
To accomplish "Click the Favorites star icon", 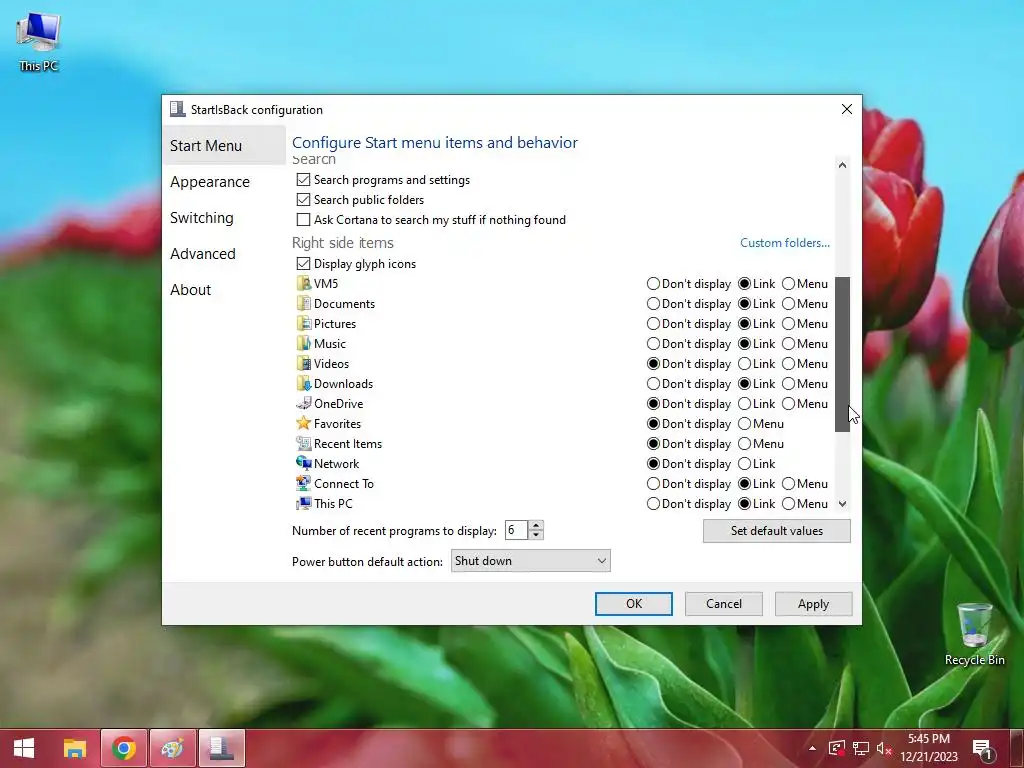I will (x=303, y=423).
